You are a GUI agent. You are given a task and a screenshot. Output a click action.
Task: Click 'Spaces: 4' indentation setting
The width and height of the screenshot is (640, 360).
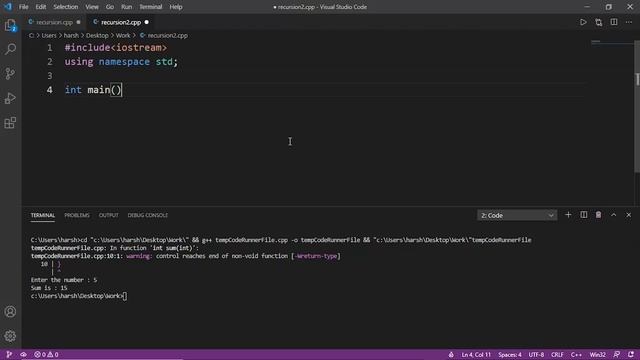(510, 355)
